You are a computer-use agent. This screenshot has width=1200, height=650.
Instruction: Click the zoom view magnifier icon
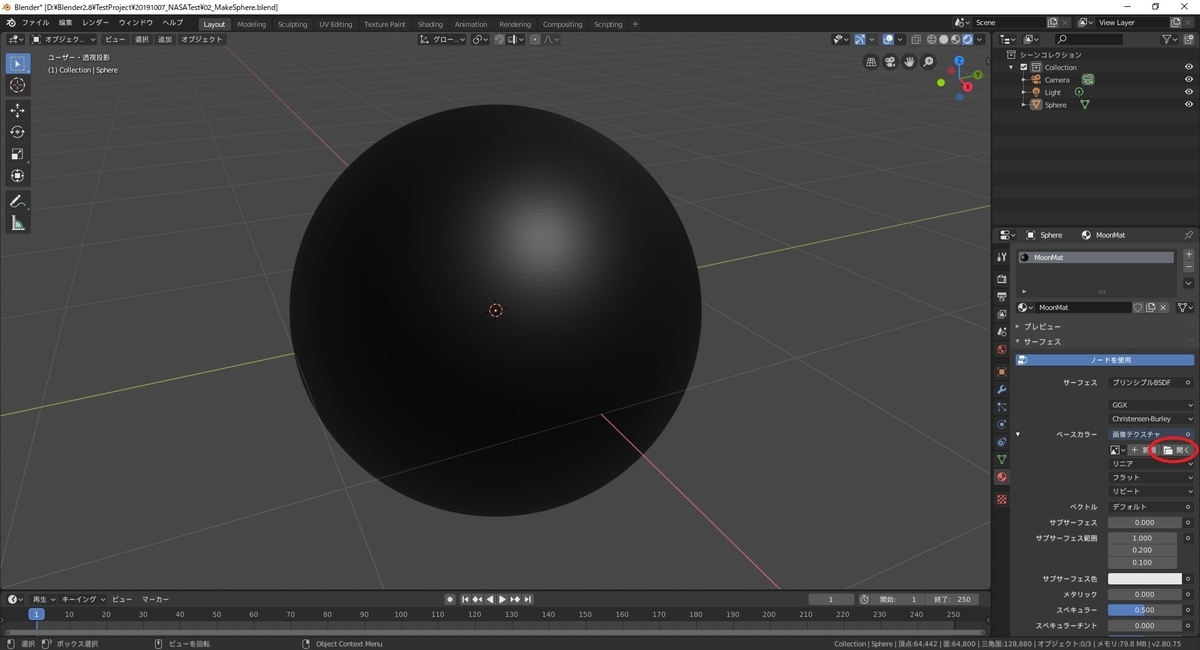click(x=928, y=62)
